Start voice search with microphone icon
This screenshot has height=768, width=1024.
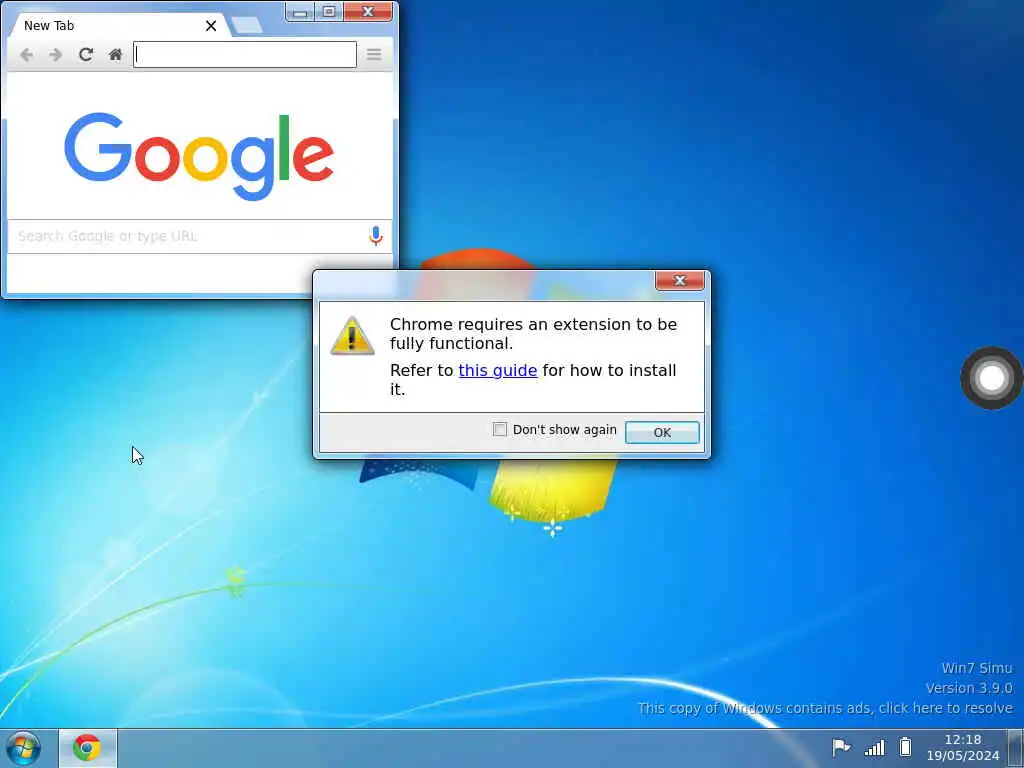pos(376,236)
